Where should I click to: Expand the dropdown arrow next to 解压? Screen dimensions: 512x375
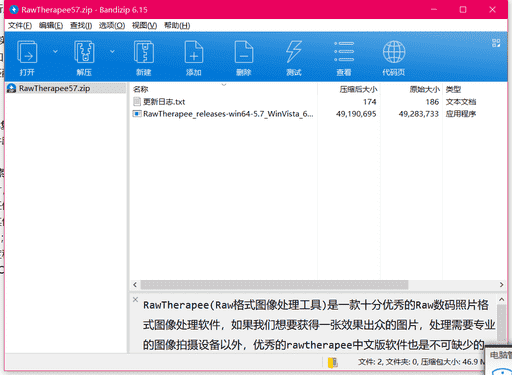pos(112,51)
